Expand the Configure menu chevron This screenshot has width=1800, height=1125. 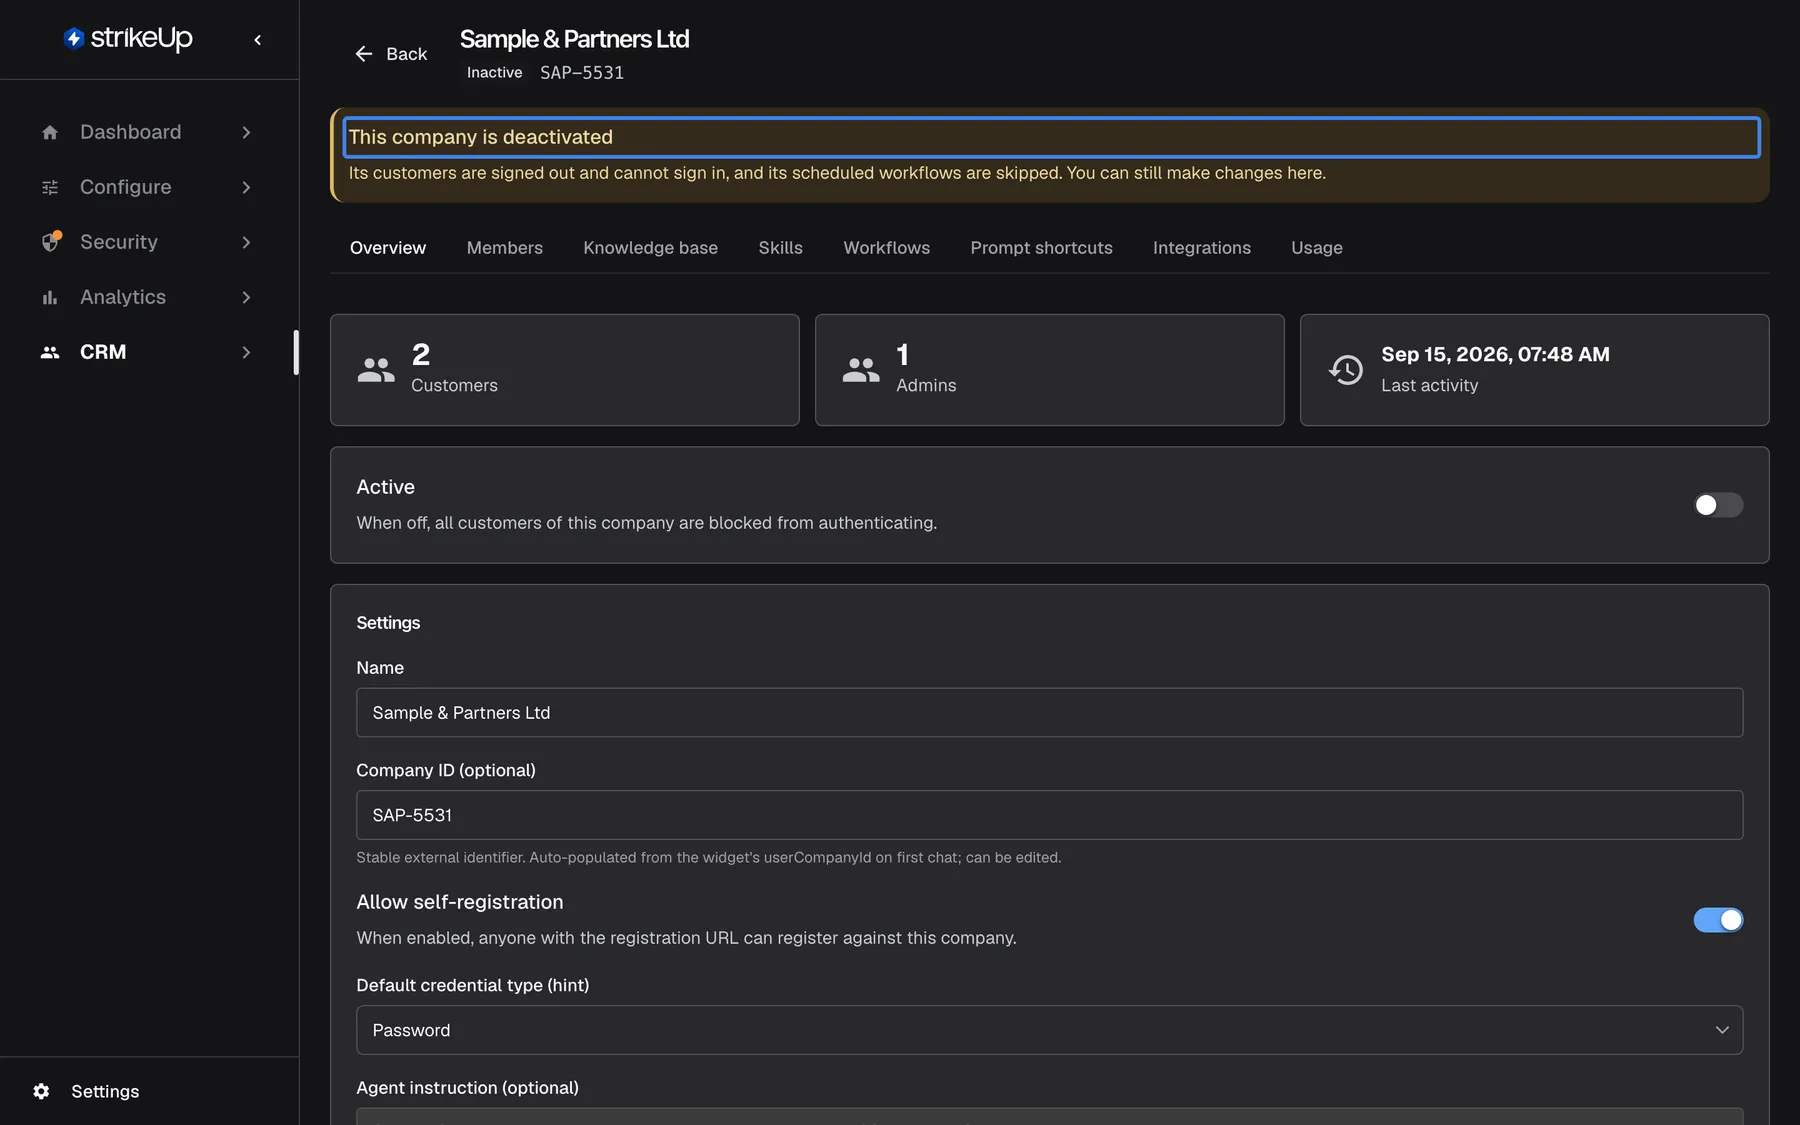pos(246,187)
